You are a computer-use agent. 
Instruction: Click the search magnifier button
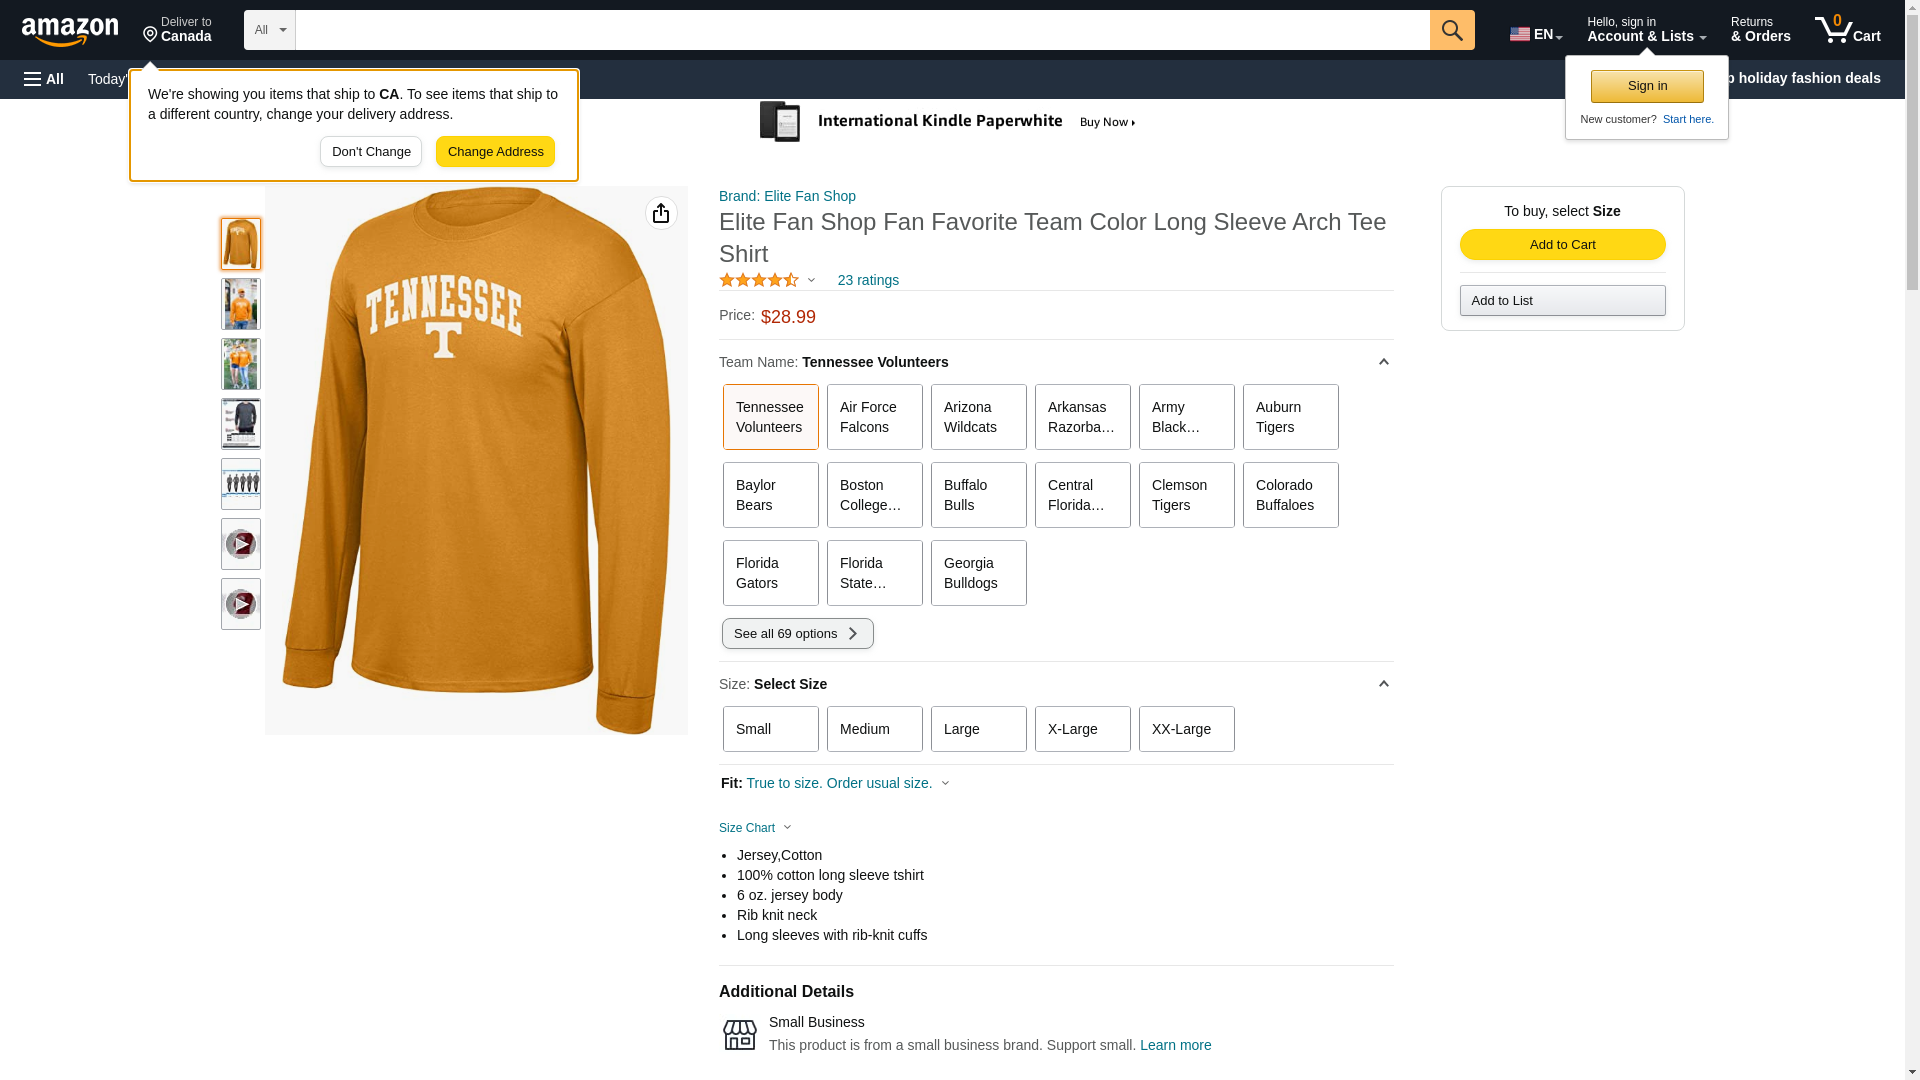pos(1451,30)
